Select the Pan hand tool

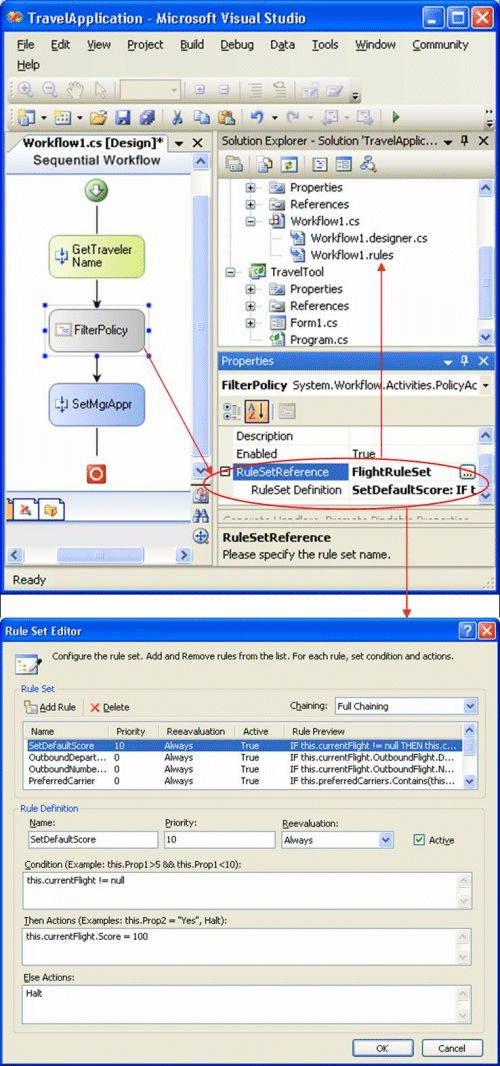[x=74, y=90]
